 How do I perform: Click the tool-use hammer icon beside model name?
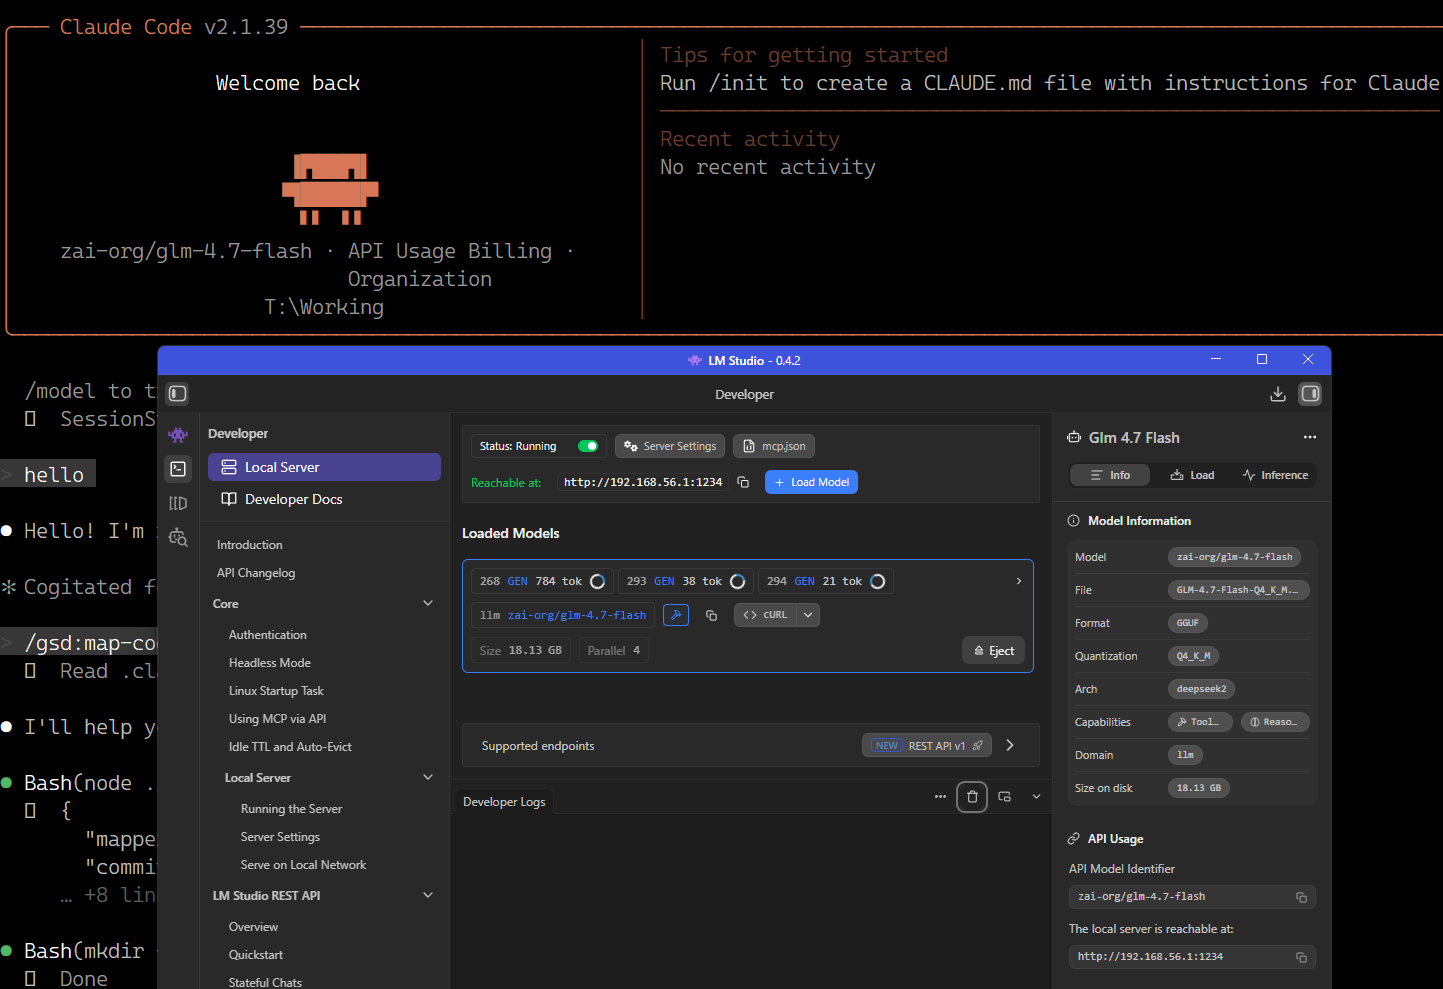tap(676, 615)
